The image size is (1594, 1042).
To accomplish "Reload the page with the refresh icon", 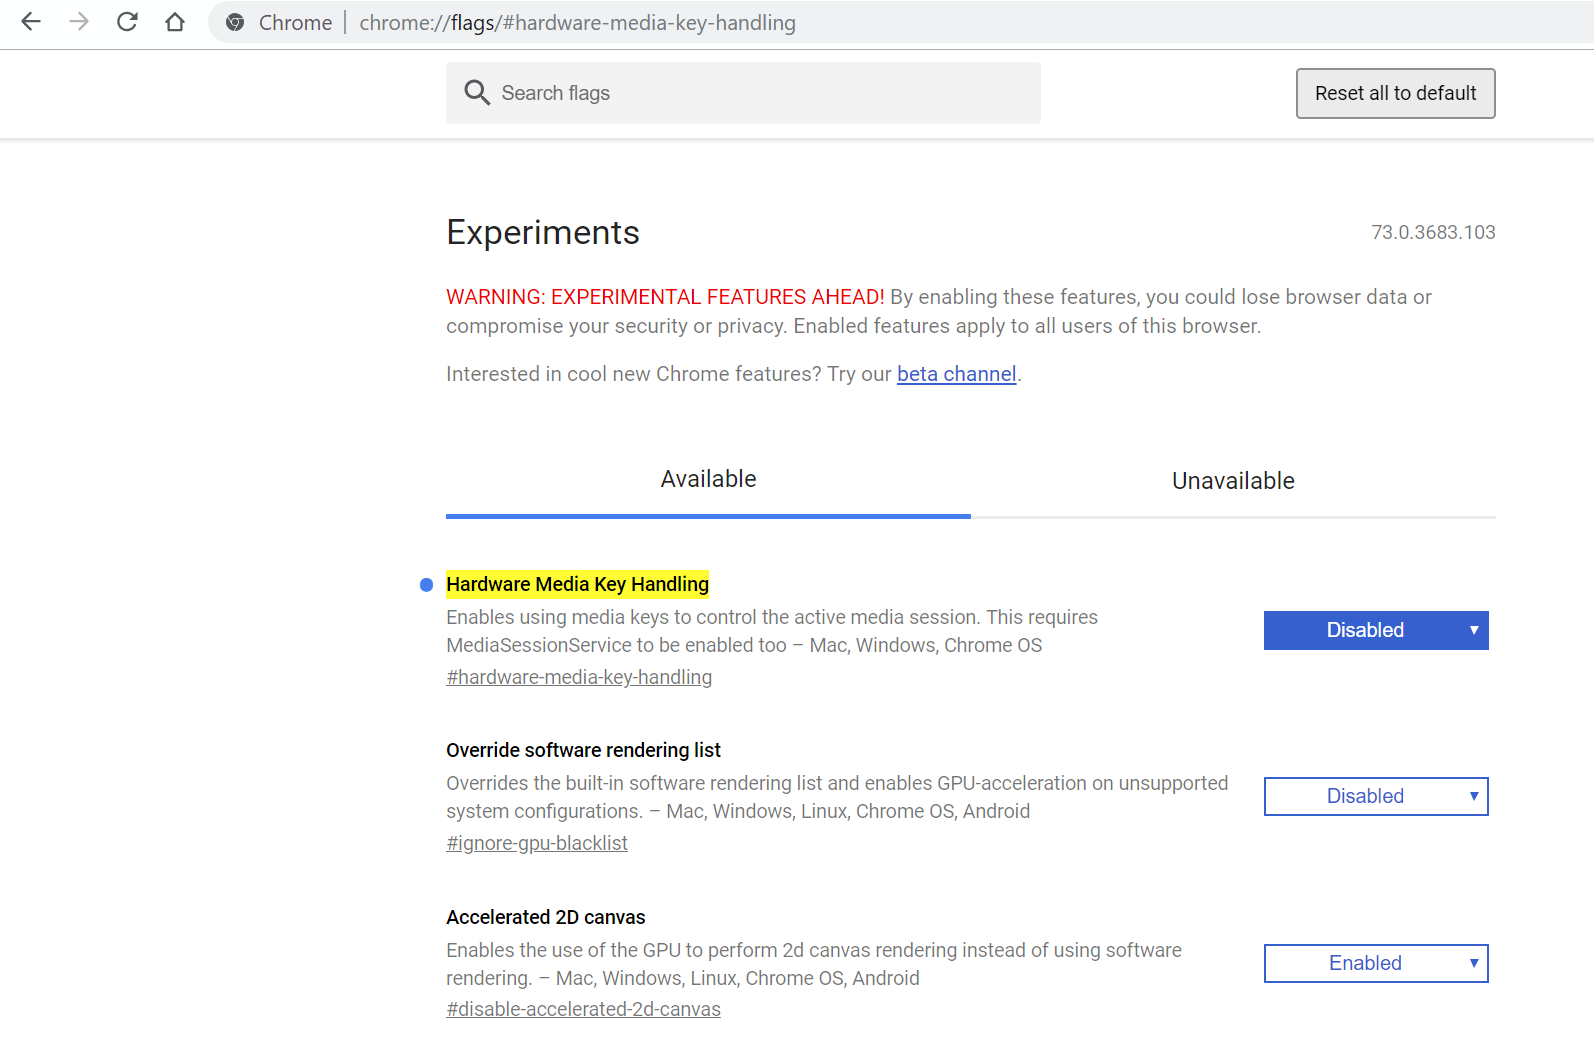I will tap(127, 22).
